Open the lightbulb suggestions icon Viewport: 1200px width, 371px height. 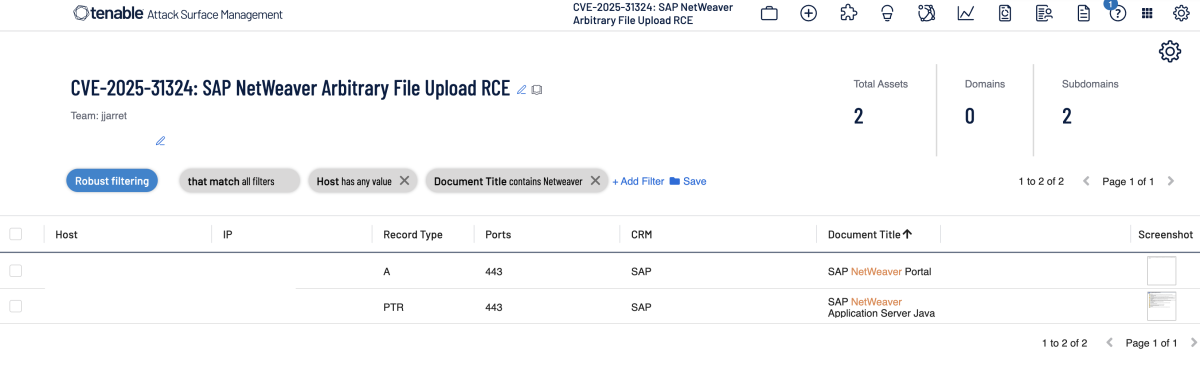tap(887, 14)
